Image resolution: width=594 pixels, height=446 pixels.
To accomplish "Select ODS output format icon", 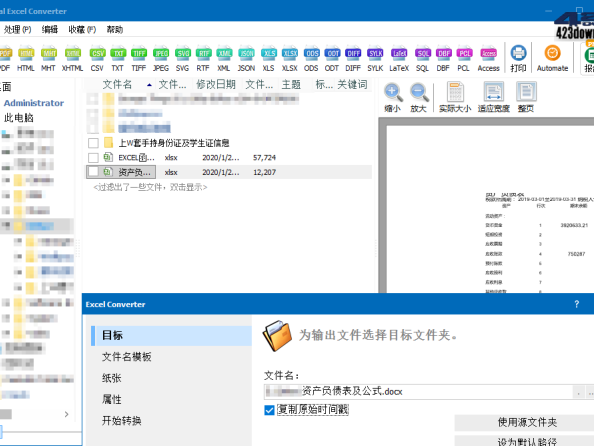I will (x=311, y=58).
